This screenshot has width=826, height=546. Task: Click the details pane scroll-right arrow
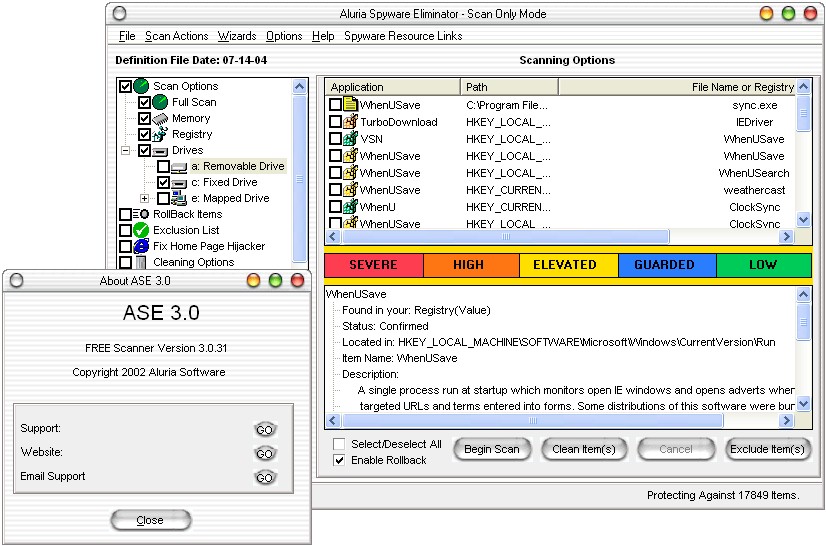(x=786, y=421)
